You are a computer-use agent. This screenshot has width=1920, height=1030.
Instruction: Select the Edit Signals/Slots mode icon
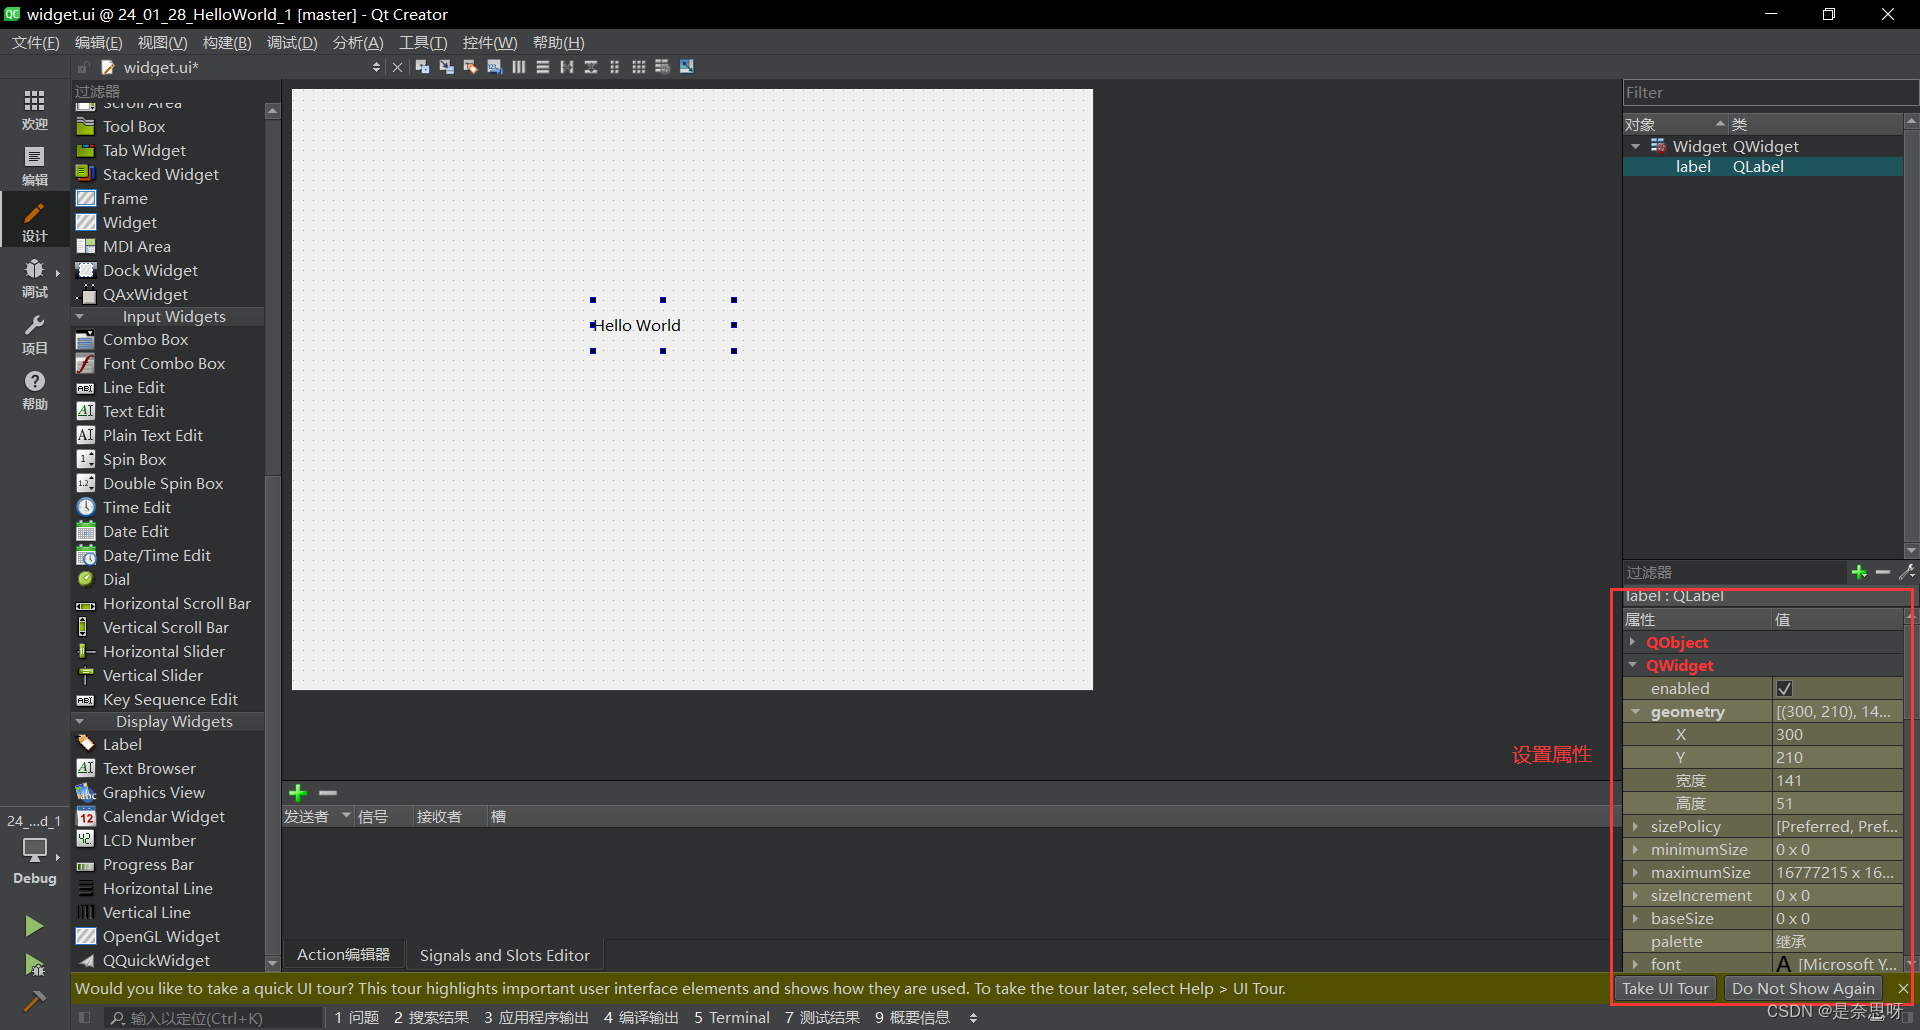tap(446, 67)
